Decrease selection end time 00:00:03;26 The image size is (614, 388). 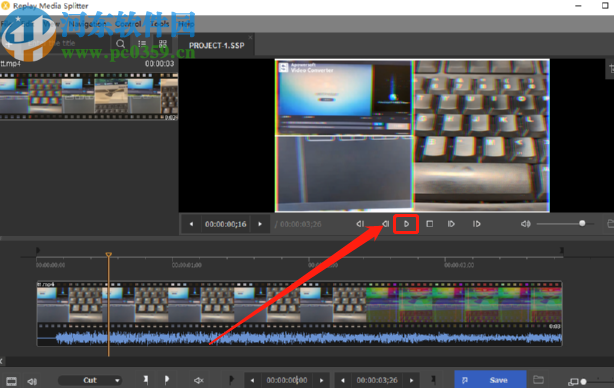[343, 380]
